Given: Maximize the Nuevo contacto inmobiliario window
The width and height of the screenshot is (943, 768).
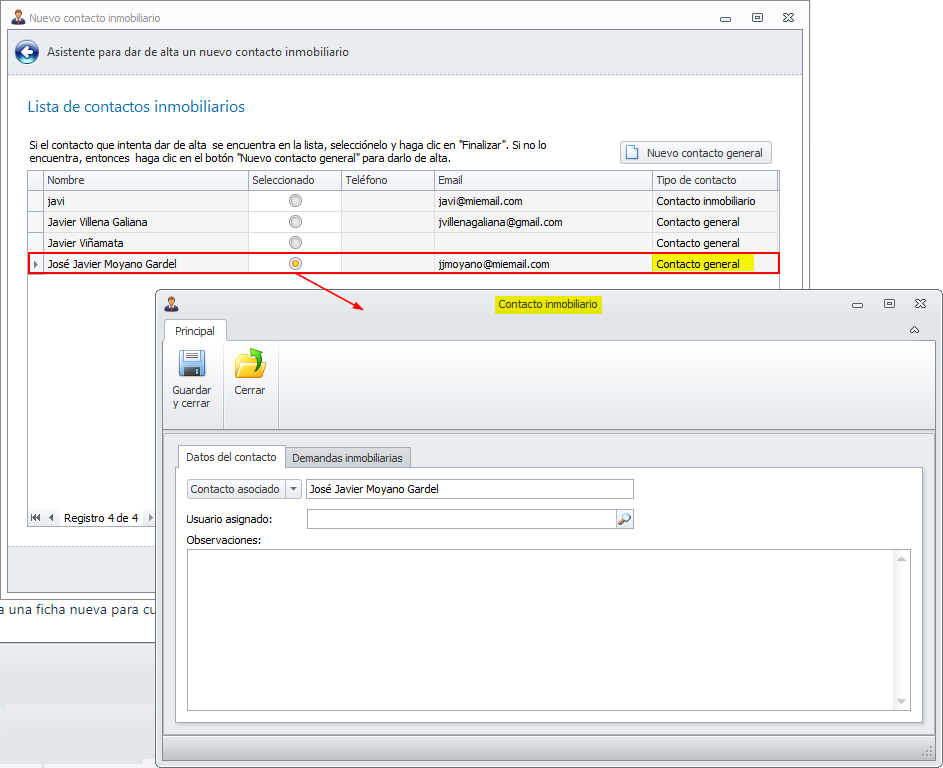Looking at the screenshot, I should 757,17.
